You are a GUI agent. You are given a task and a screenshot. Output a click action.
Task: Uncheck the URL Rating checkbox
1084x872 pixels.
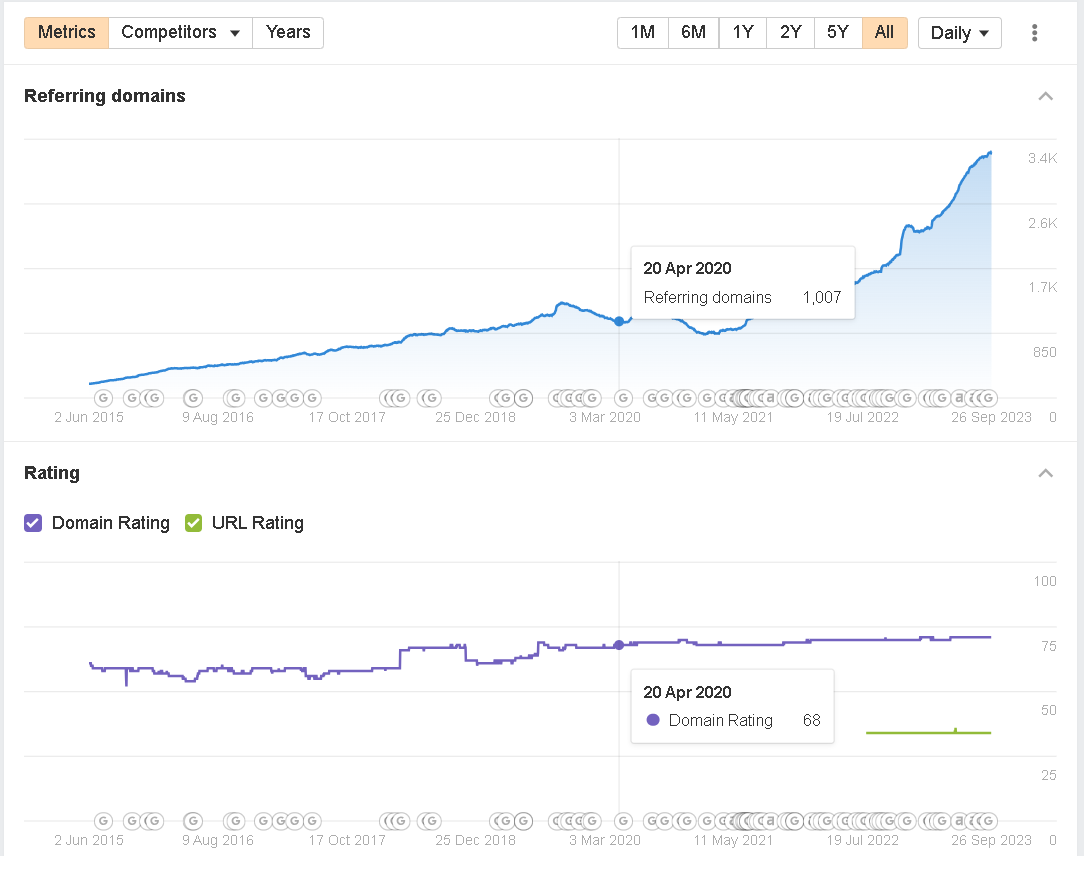pos(194,523)
